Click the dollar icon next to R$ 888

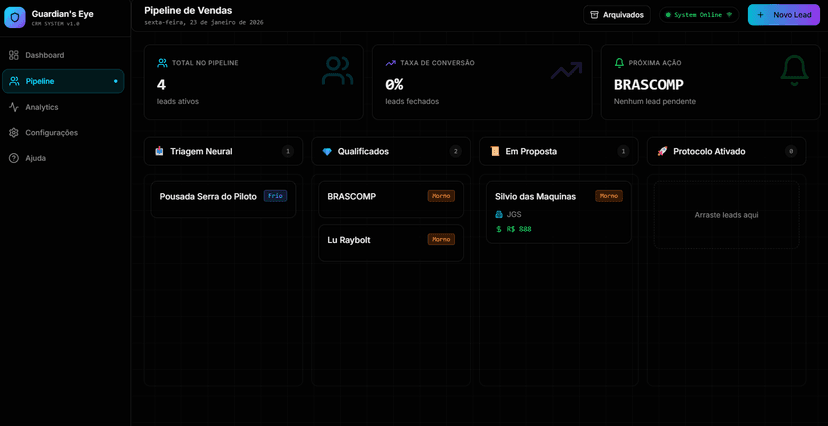(x=499, y=229)
